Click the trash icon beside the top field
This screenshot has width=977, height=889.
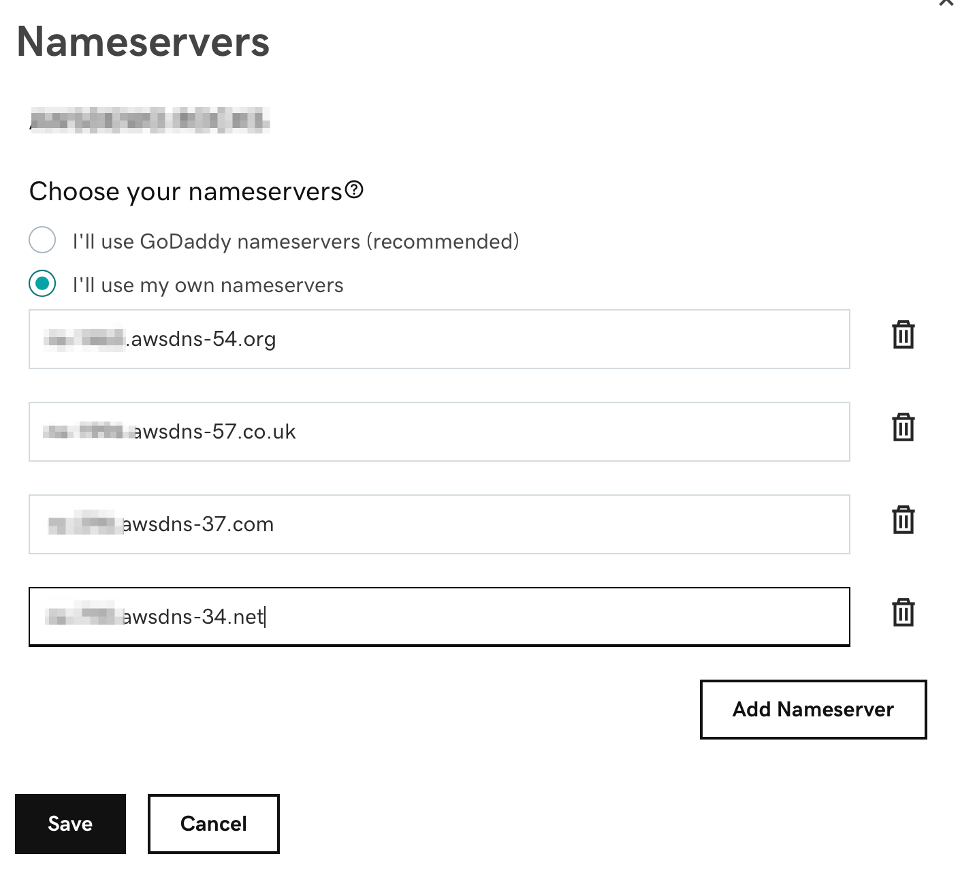click(902, 335)
